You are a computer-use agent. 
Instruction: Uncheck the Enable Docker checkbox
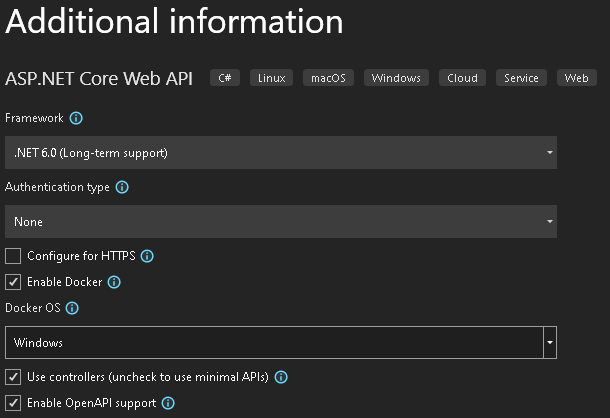click(13, 282)
